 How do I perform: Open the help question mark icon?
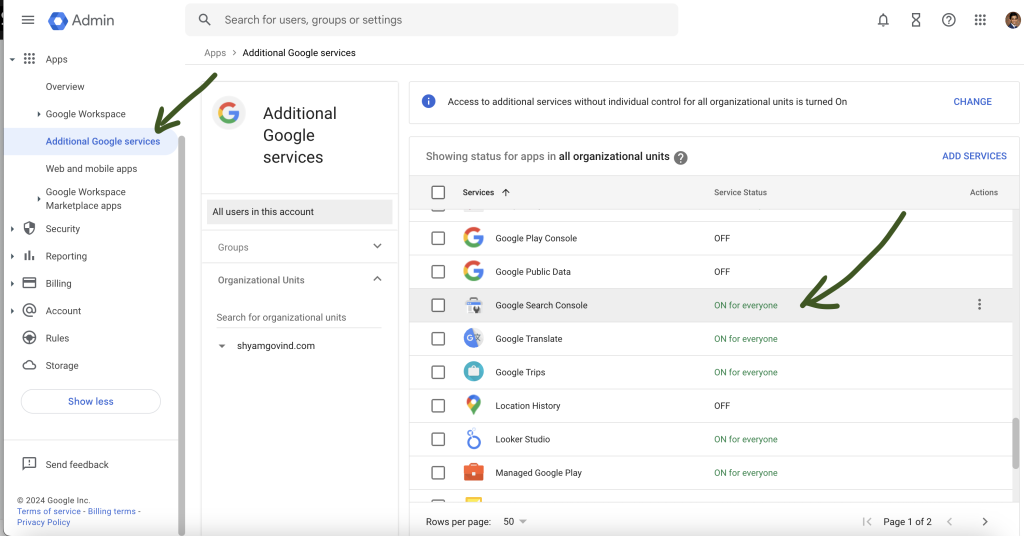[948, 20]
